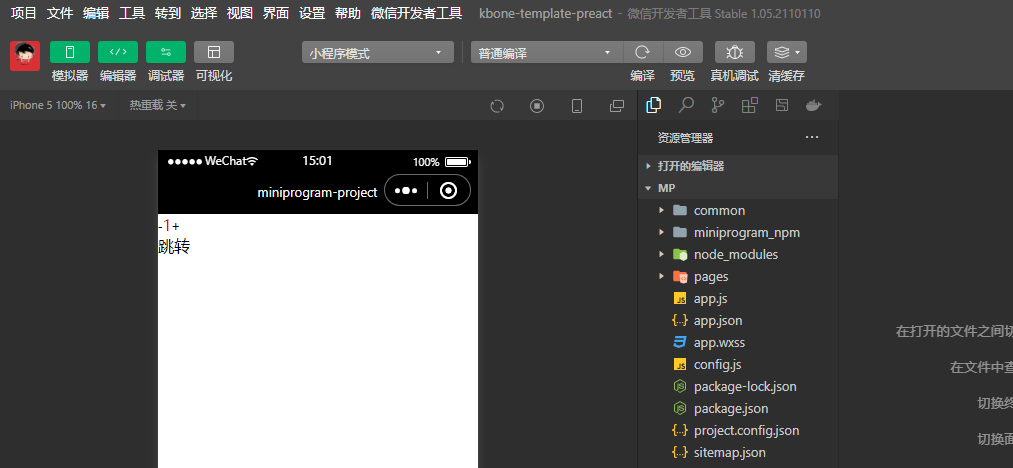The height and width of the screenshot is (468, 1013).
Task: Select the Docker whale icon in sidebar
Action: [x=813, y=105]
